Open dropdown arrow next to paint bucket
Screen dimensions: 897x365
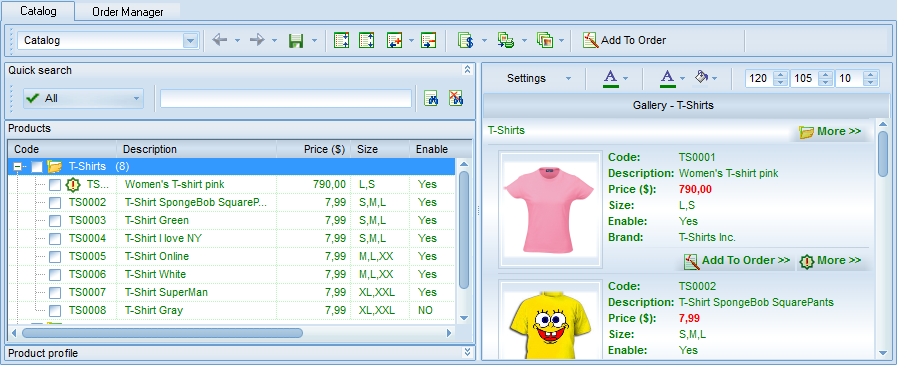(x=714, y=78)
